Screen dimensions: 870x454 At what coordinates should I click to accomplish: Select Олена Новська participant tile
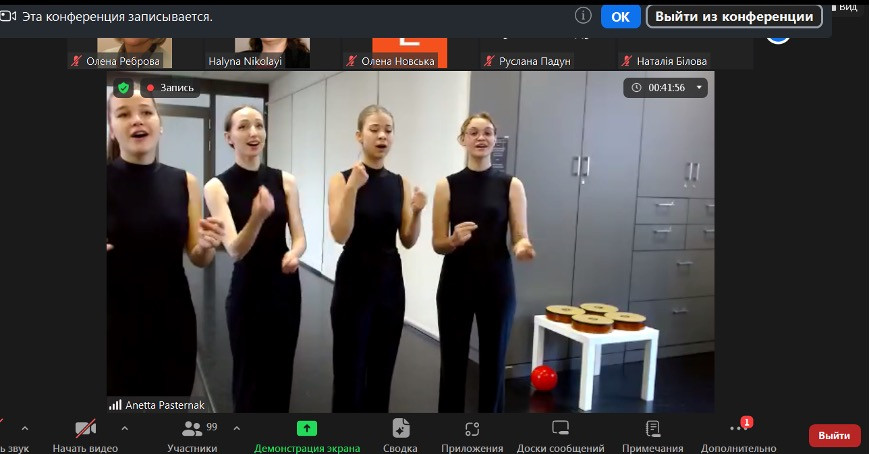point(409,53)
